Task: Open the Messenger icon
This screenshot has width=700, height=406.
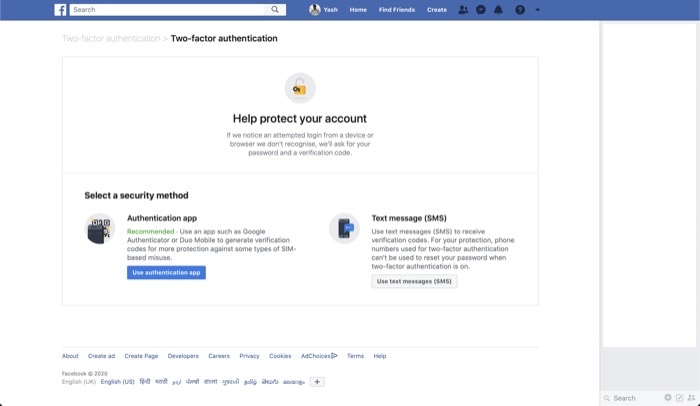Action: pyautogui.click(x=481, y=10)
